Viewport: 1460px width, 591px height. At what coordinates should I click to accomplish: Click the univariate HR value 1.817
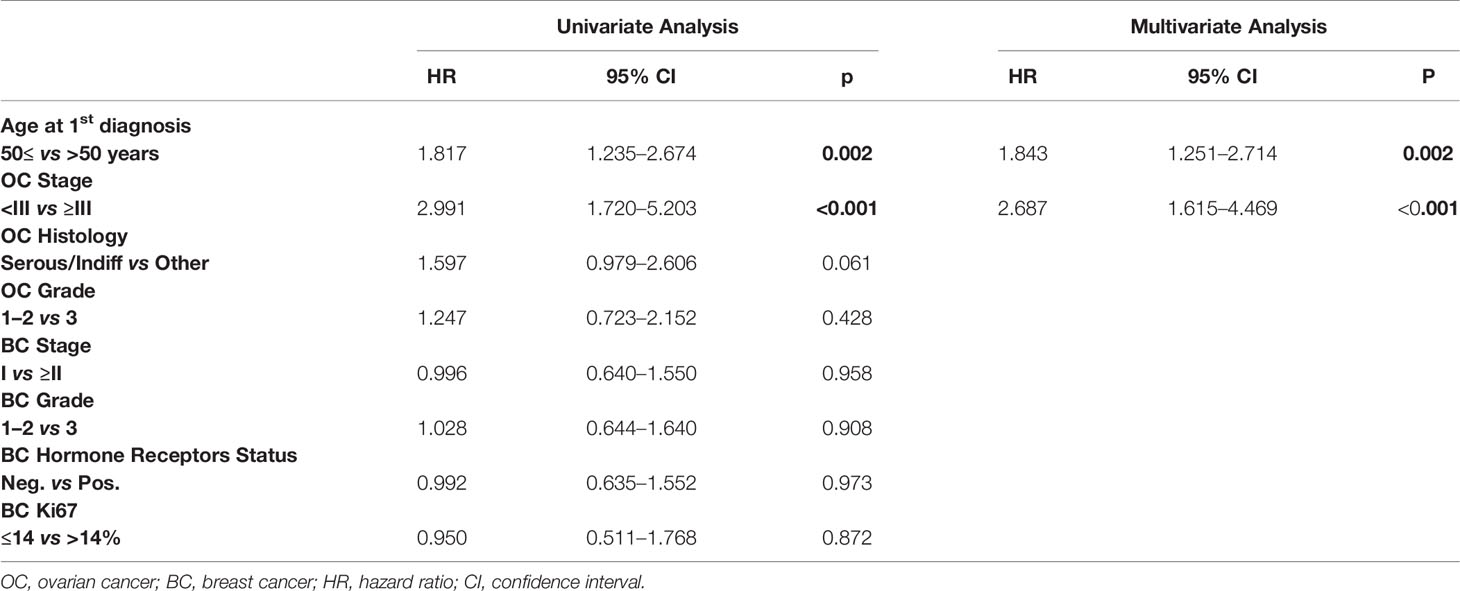click(441, 155)
